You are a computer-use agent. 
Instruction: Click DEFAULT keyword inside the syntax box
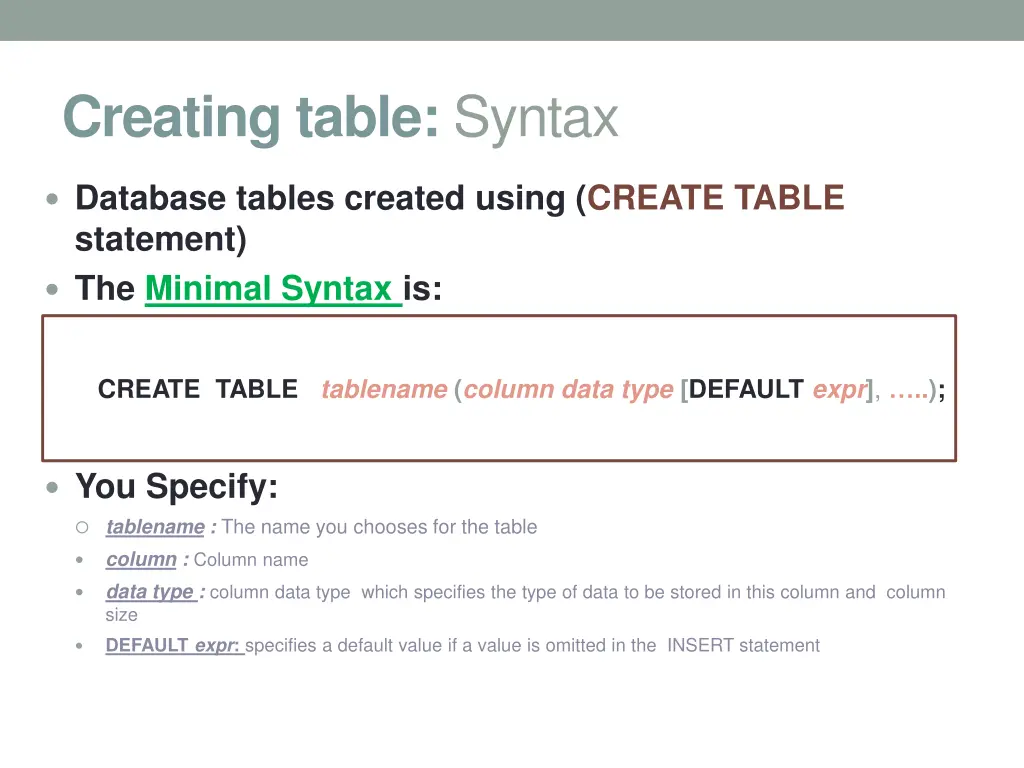coord(746,390)
